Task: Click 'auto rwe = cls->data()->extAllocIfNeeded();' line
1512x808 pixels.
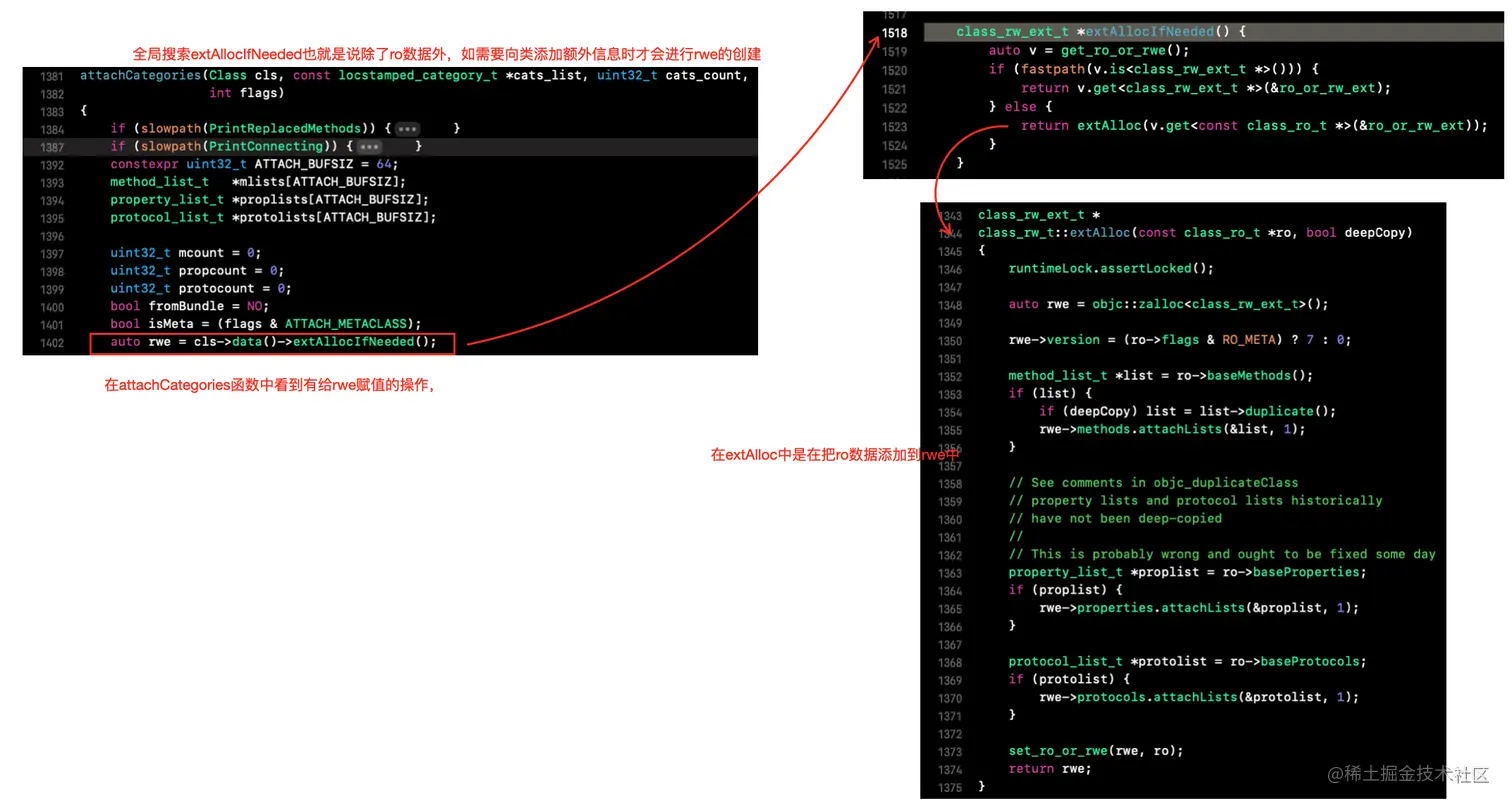Action: 274,343
